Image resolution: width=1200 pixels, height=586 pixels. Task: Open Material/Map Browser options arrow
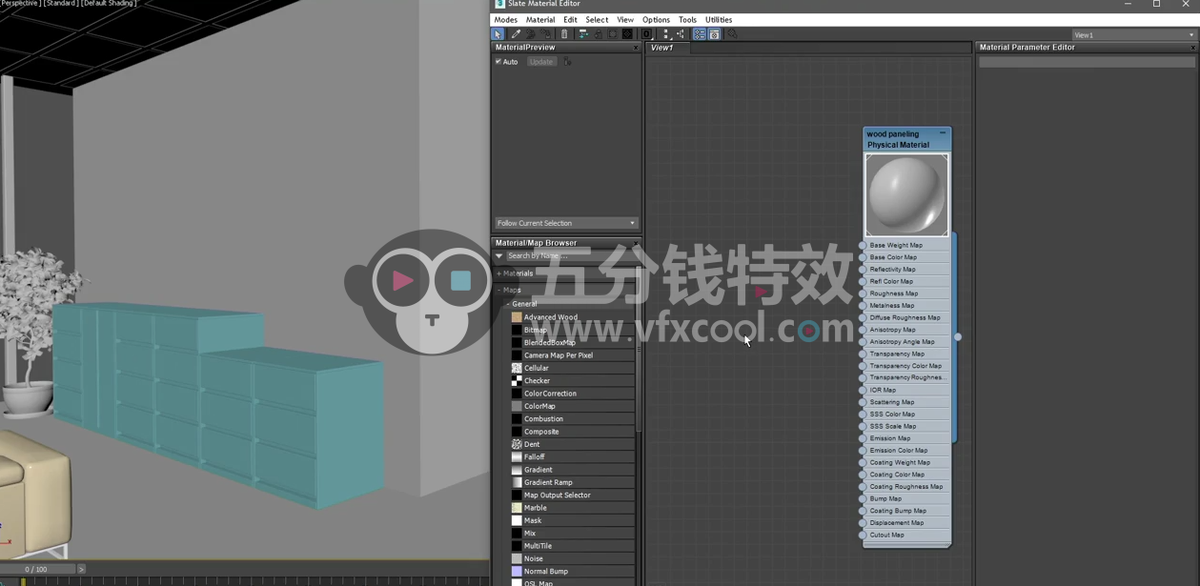(499, 256)
